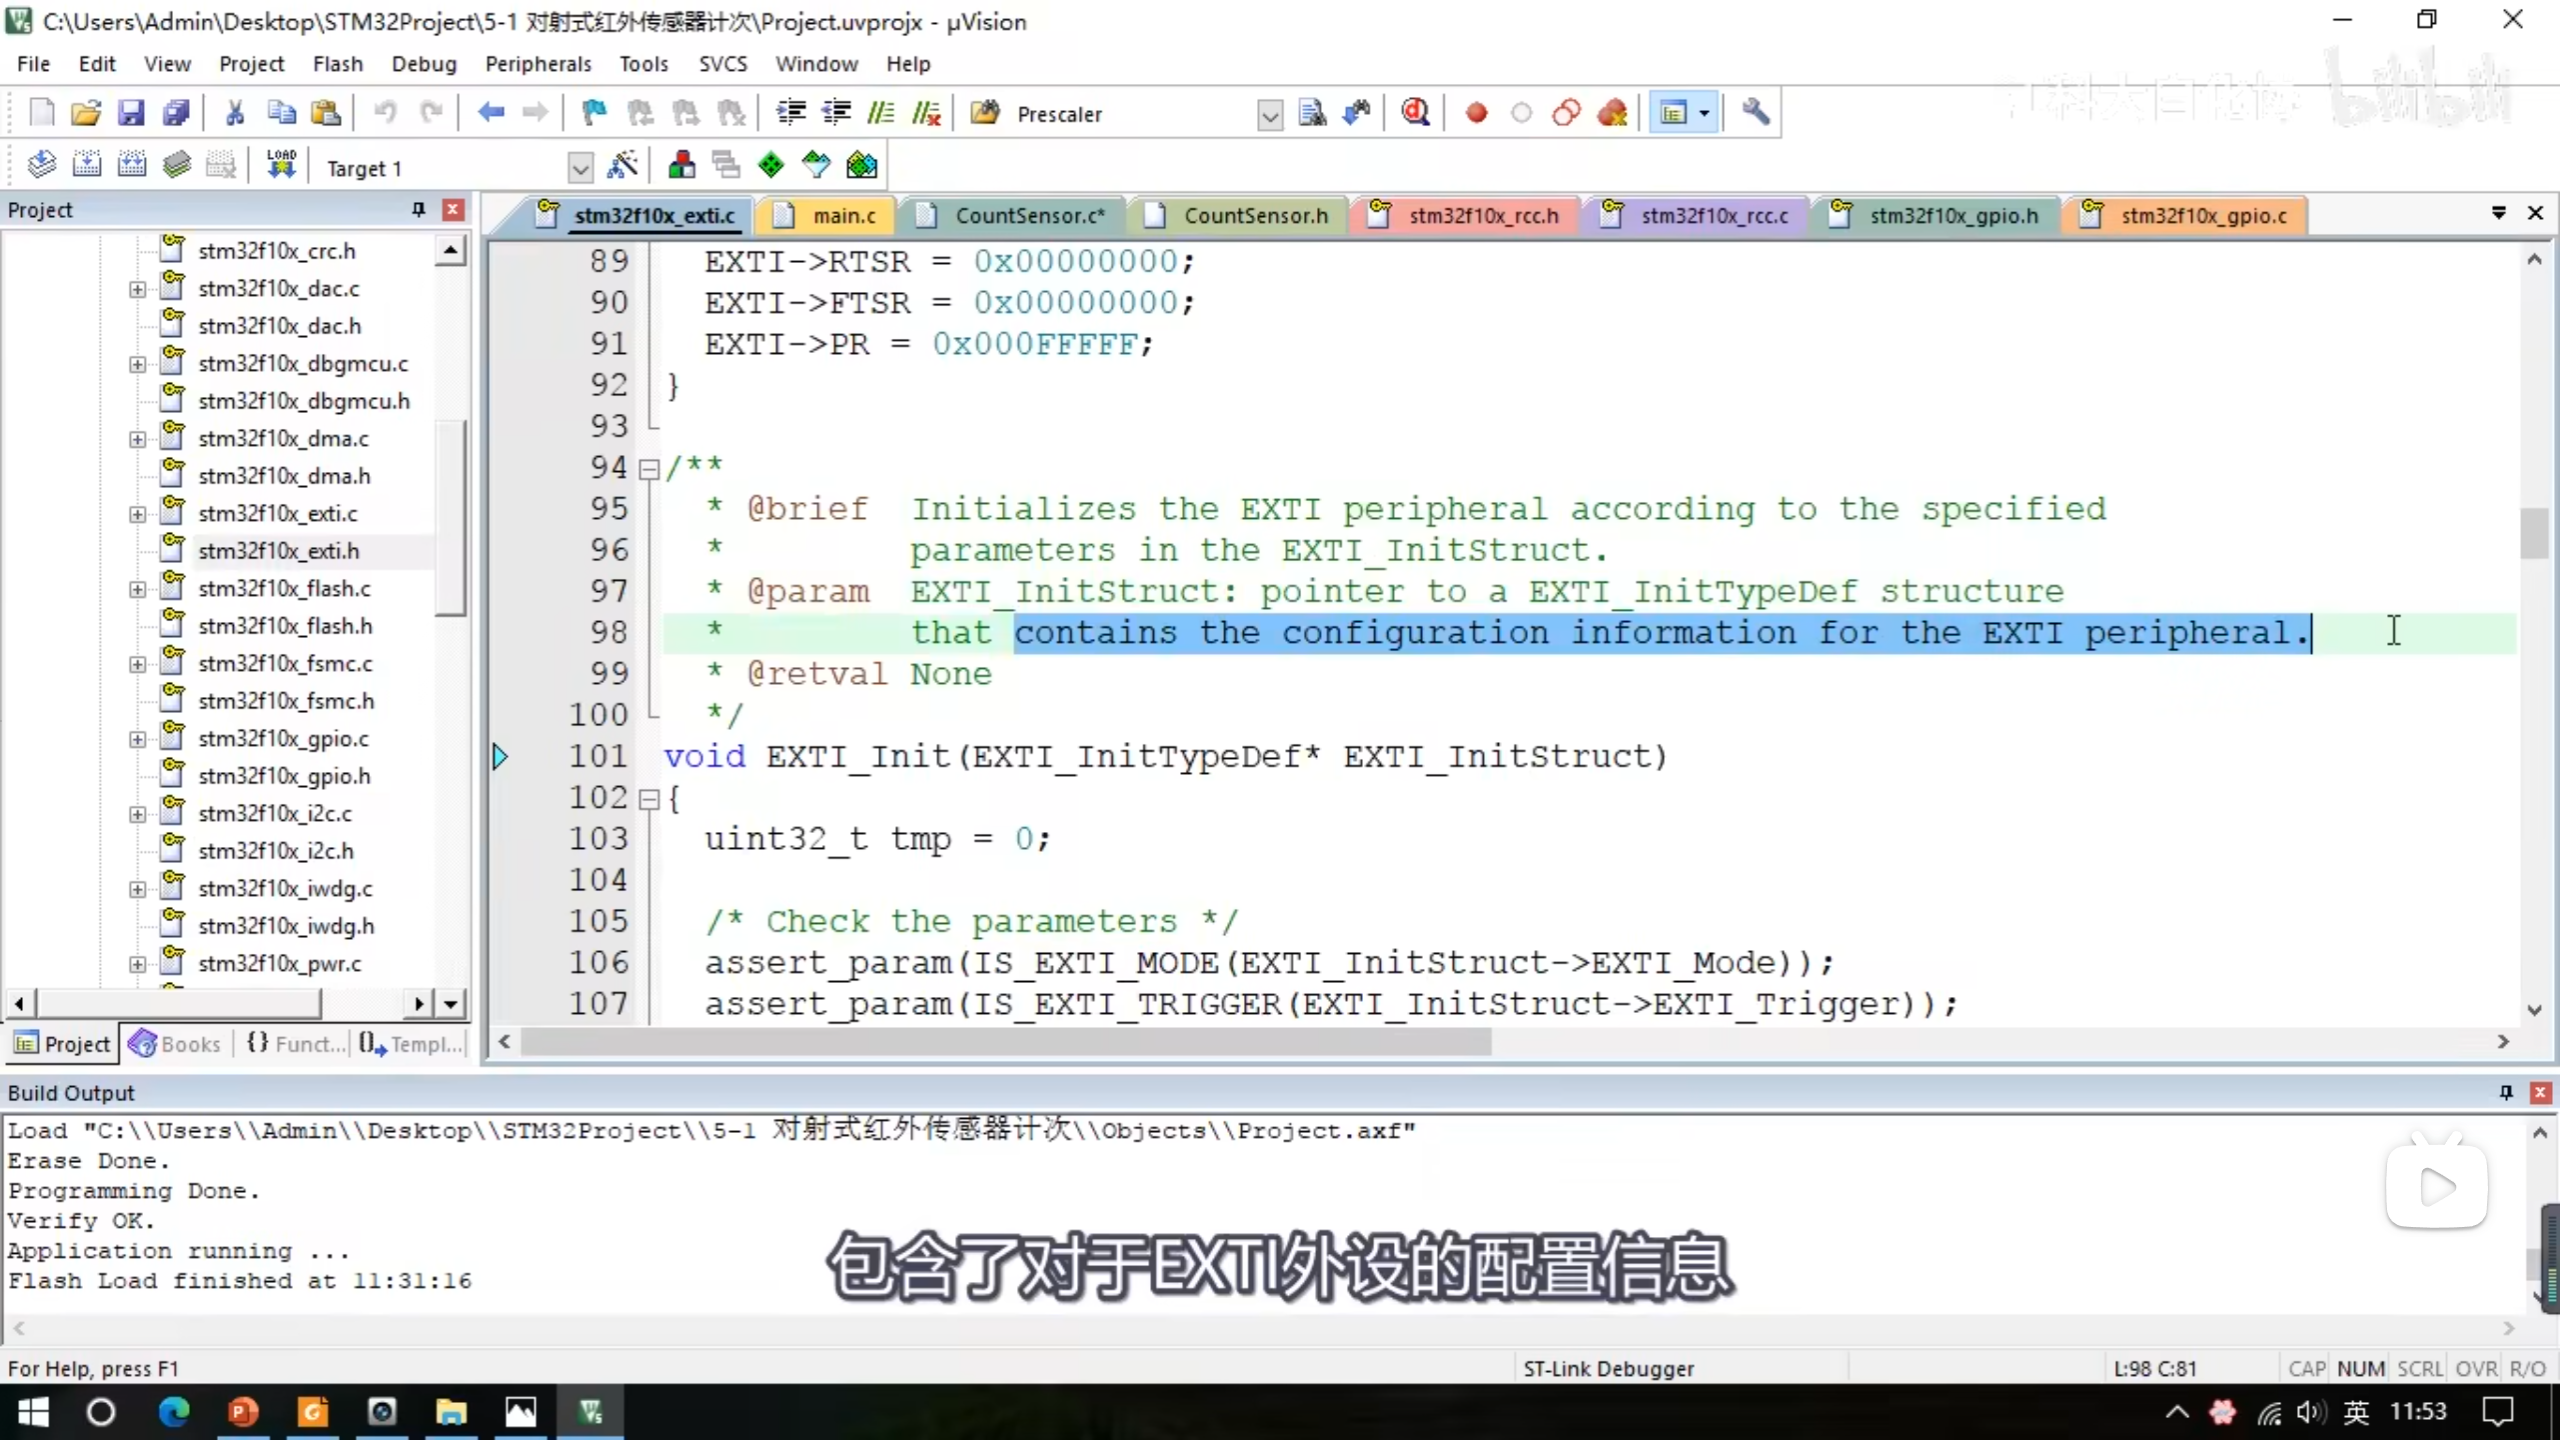The image size is (2560, 1440).
Task: Click the Configuration wrench icon
Action: 1755,113
